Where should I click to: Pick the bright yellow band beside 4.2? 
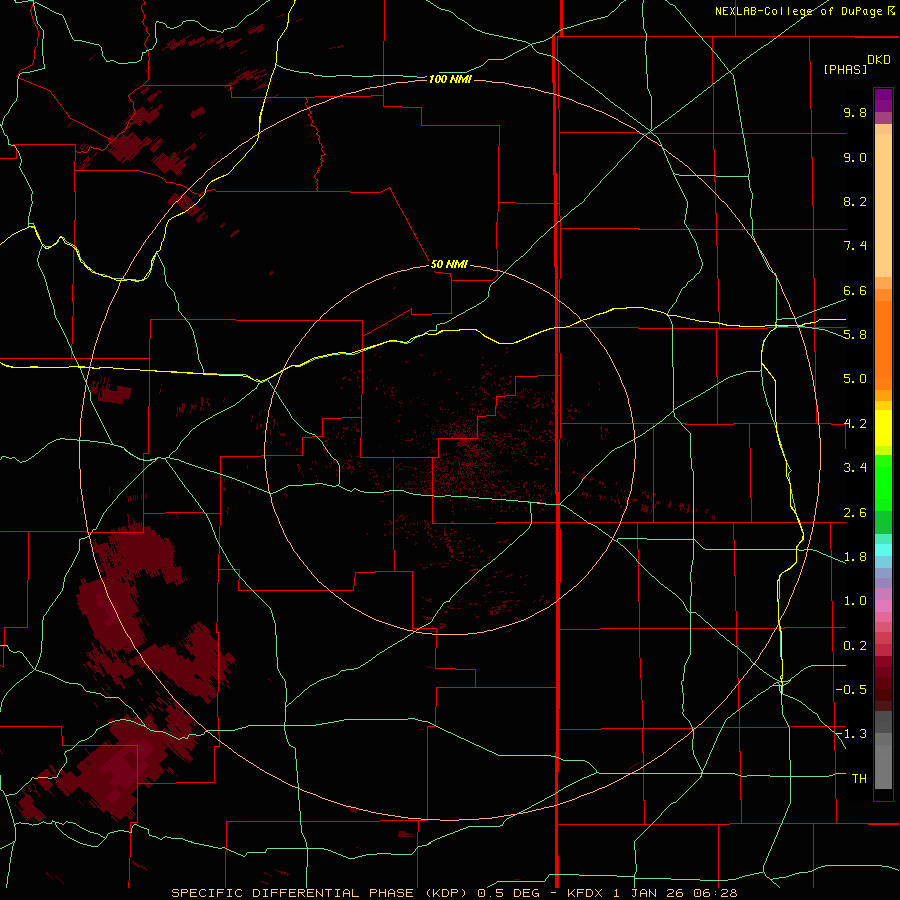[883, 428]
